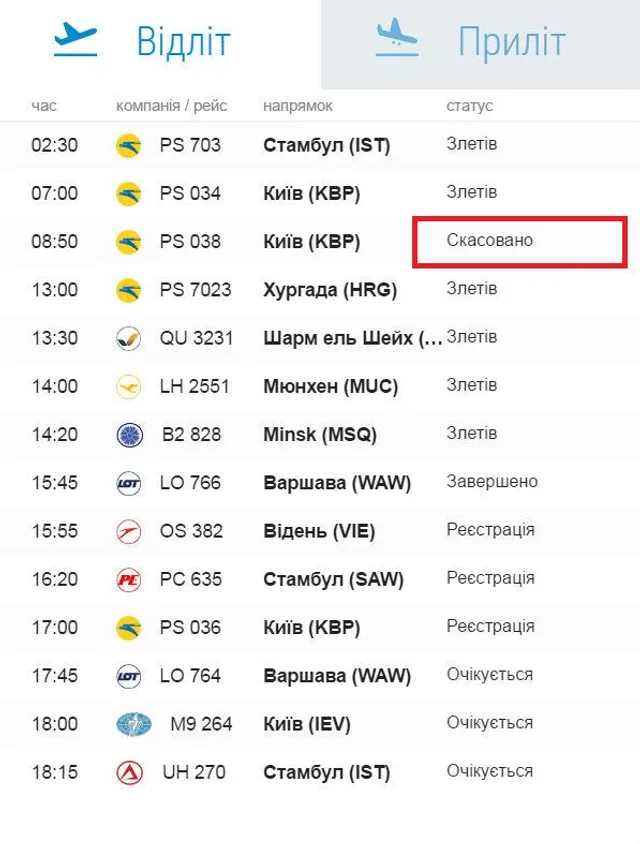Viewport: 640px width, 844px height.
Task: Click the airline logo for flight PS 703
Action: tap(129, 145)
